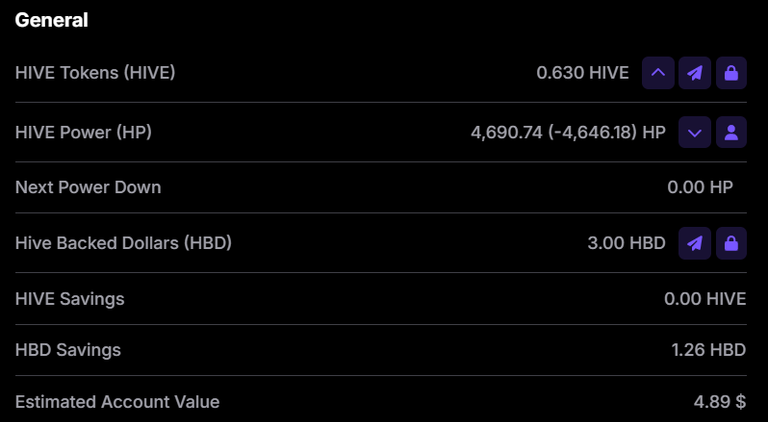Select the 0.630 HIVE balance
The width and height of the screenshot is (768, 422).
[x=582, y=73]
